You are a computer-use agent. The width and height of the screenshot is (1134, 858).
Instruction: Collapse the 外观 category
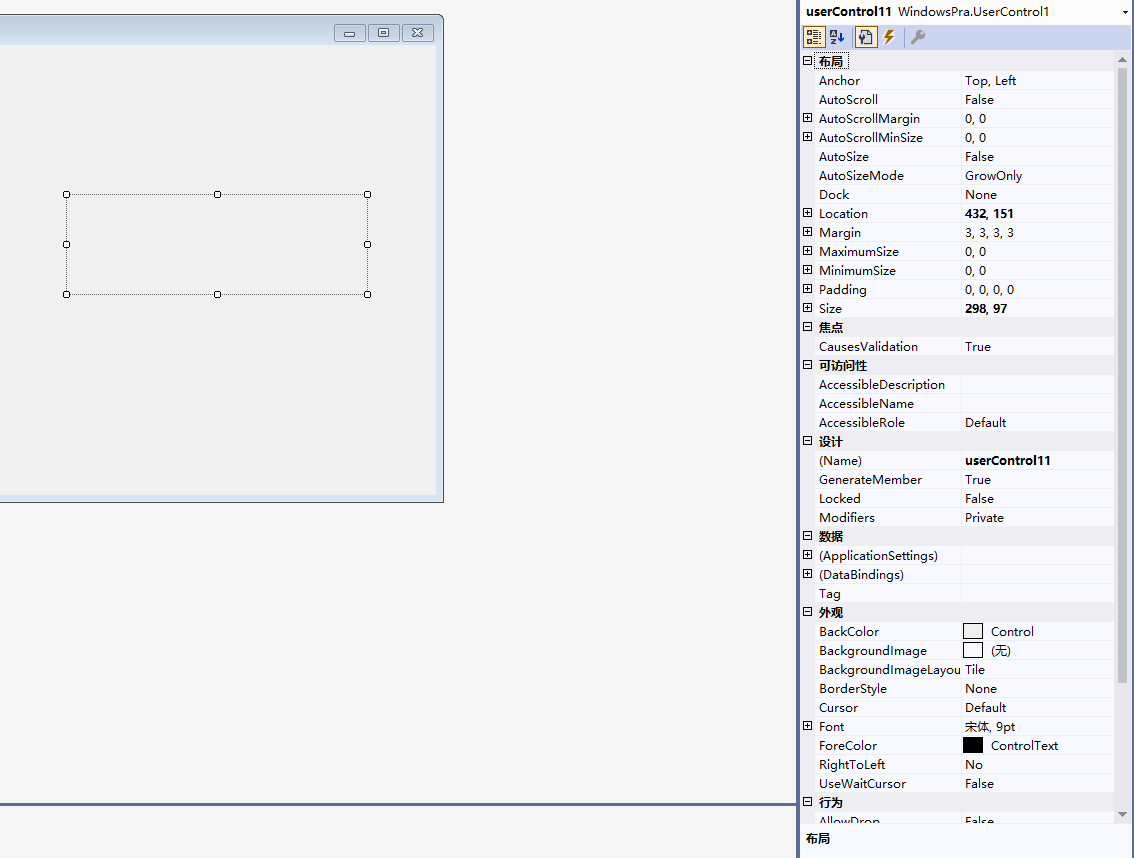pyautogui.click(x=808, y=612)
